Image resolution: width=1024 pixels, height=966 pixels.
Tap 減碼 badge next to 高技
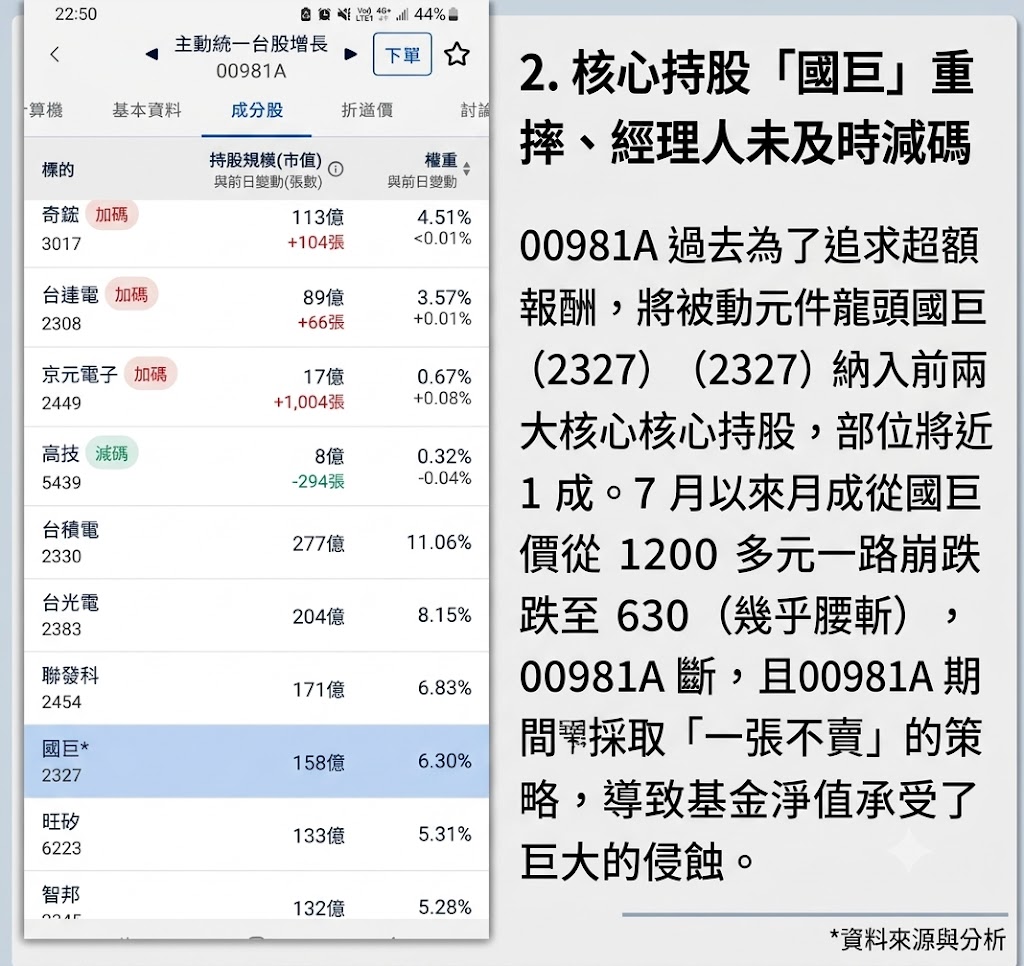pyautogui.click(x=112, y=454)
